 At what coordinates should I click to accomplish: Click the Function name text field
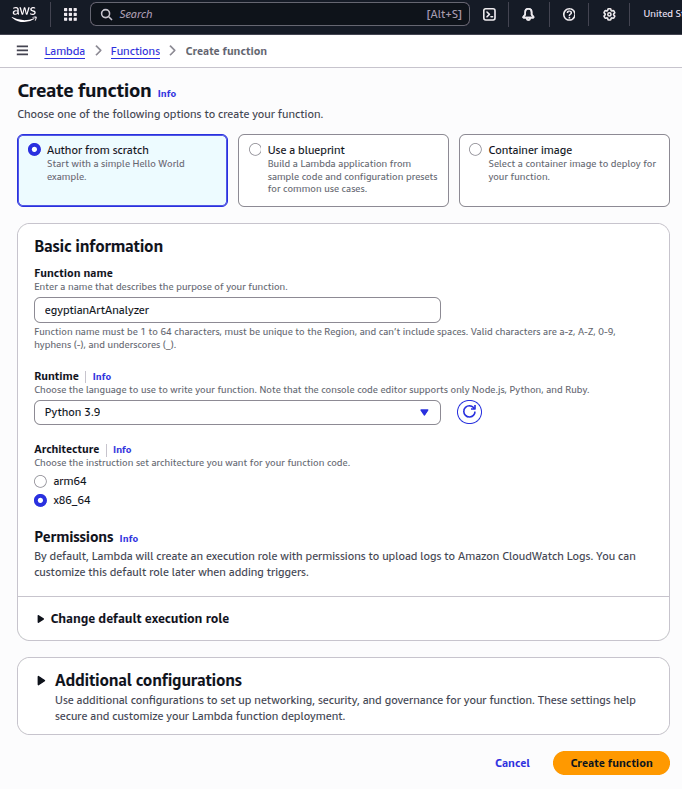pos(237,310)
